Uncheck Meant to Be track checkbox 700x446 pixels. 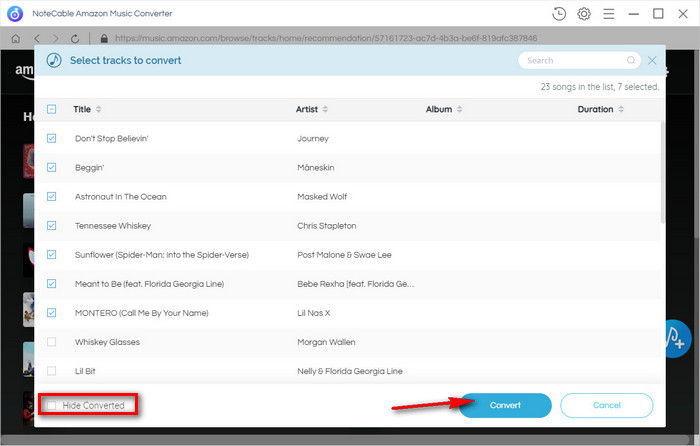coord(51,283)
